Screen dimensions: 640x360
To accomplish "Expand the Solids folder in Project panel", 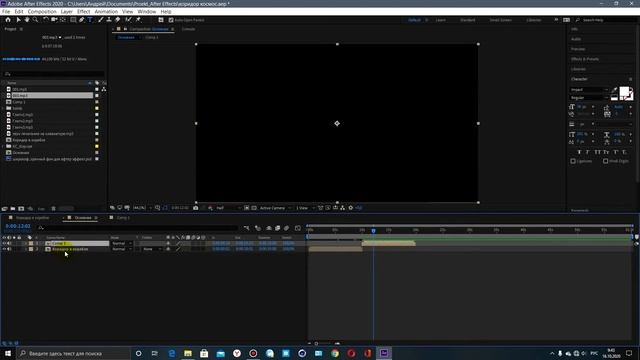I will point(4,108).
